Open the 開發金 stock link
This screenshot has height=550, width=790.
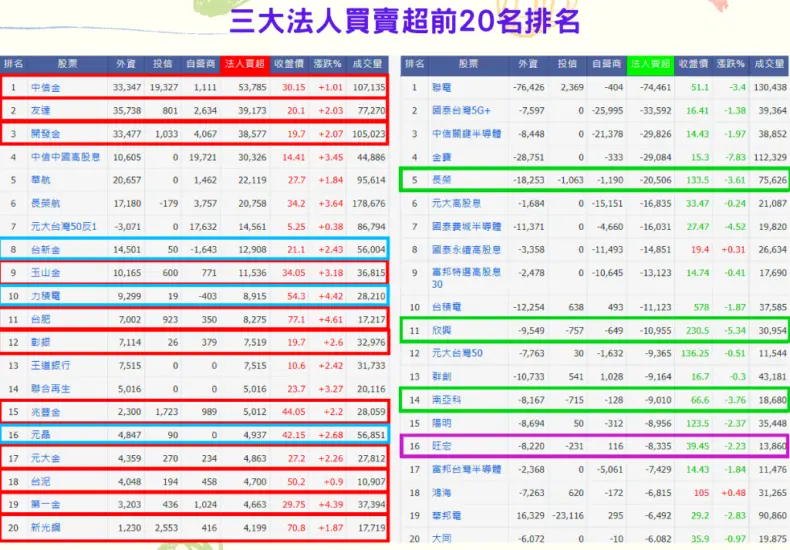[x=45, y=134]
